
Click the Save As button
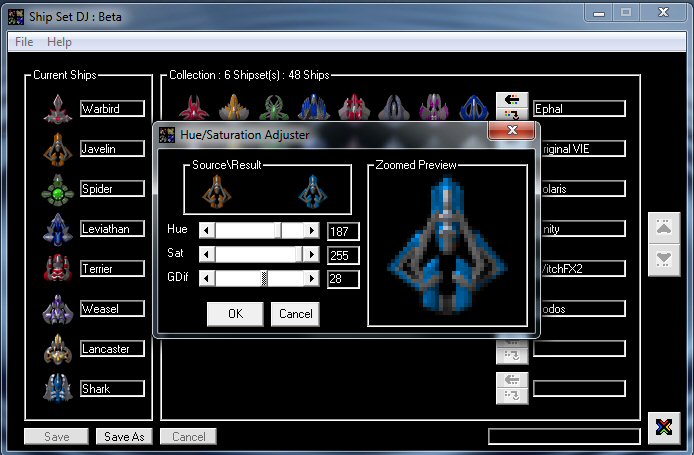[124, 437]
